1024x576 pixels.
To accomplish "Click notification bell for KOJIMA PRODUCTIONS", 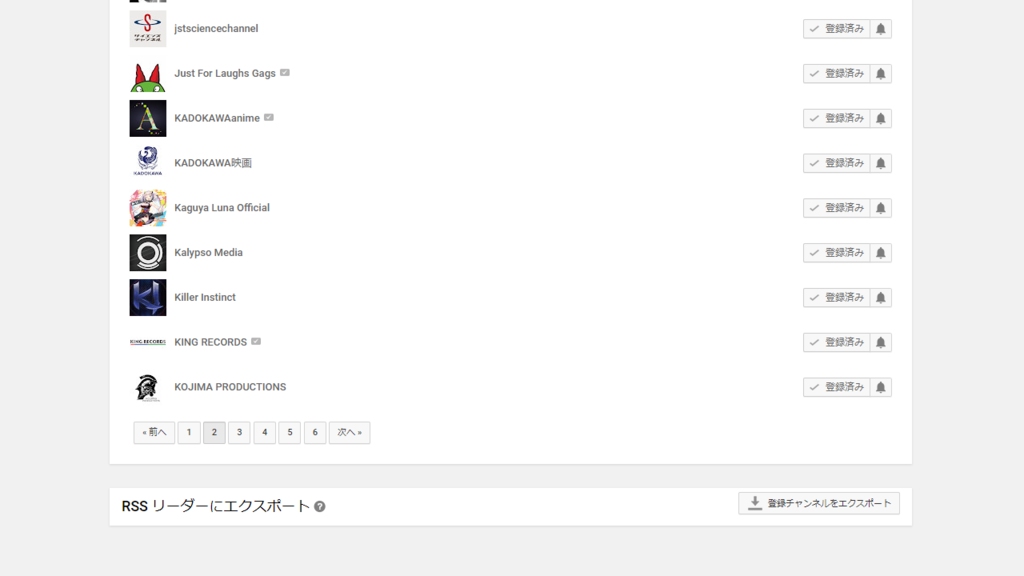I will [x=880, y=387].
